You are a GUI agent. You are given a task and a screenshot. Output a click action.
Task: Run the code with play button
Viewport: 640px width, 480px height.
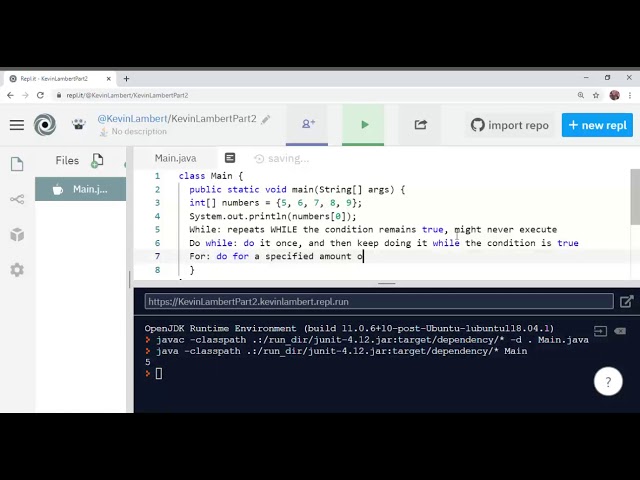click(363, 124)
